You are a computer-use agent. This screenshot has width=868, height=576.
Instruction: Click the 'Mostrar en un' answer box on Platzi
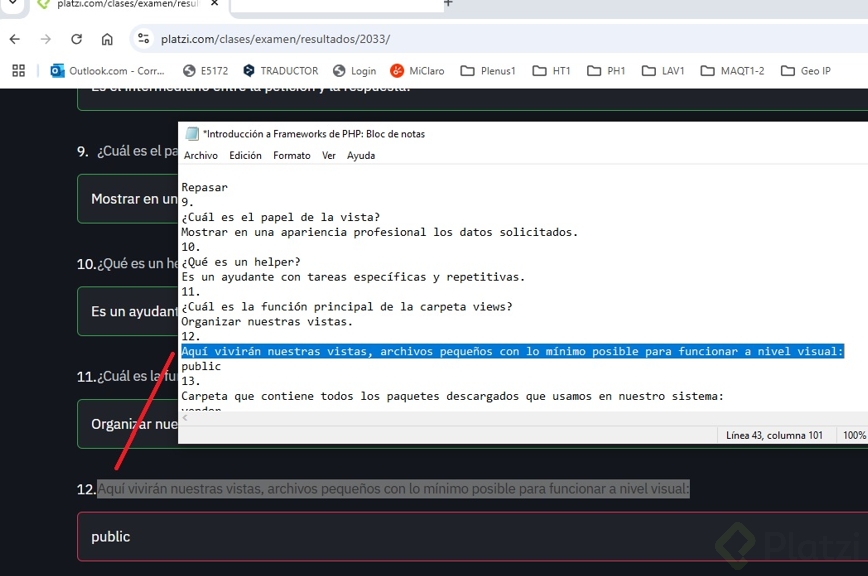(128, 199)
